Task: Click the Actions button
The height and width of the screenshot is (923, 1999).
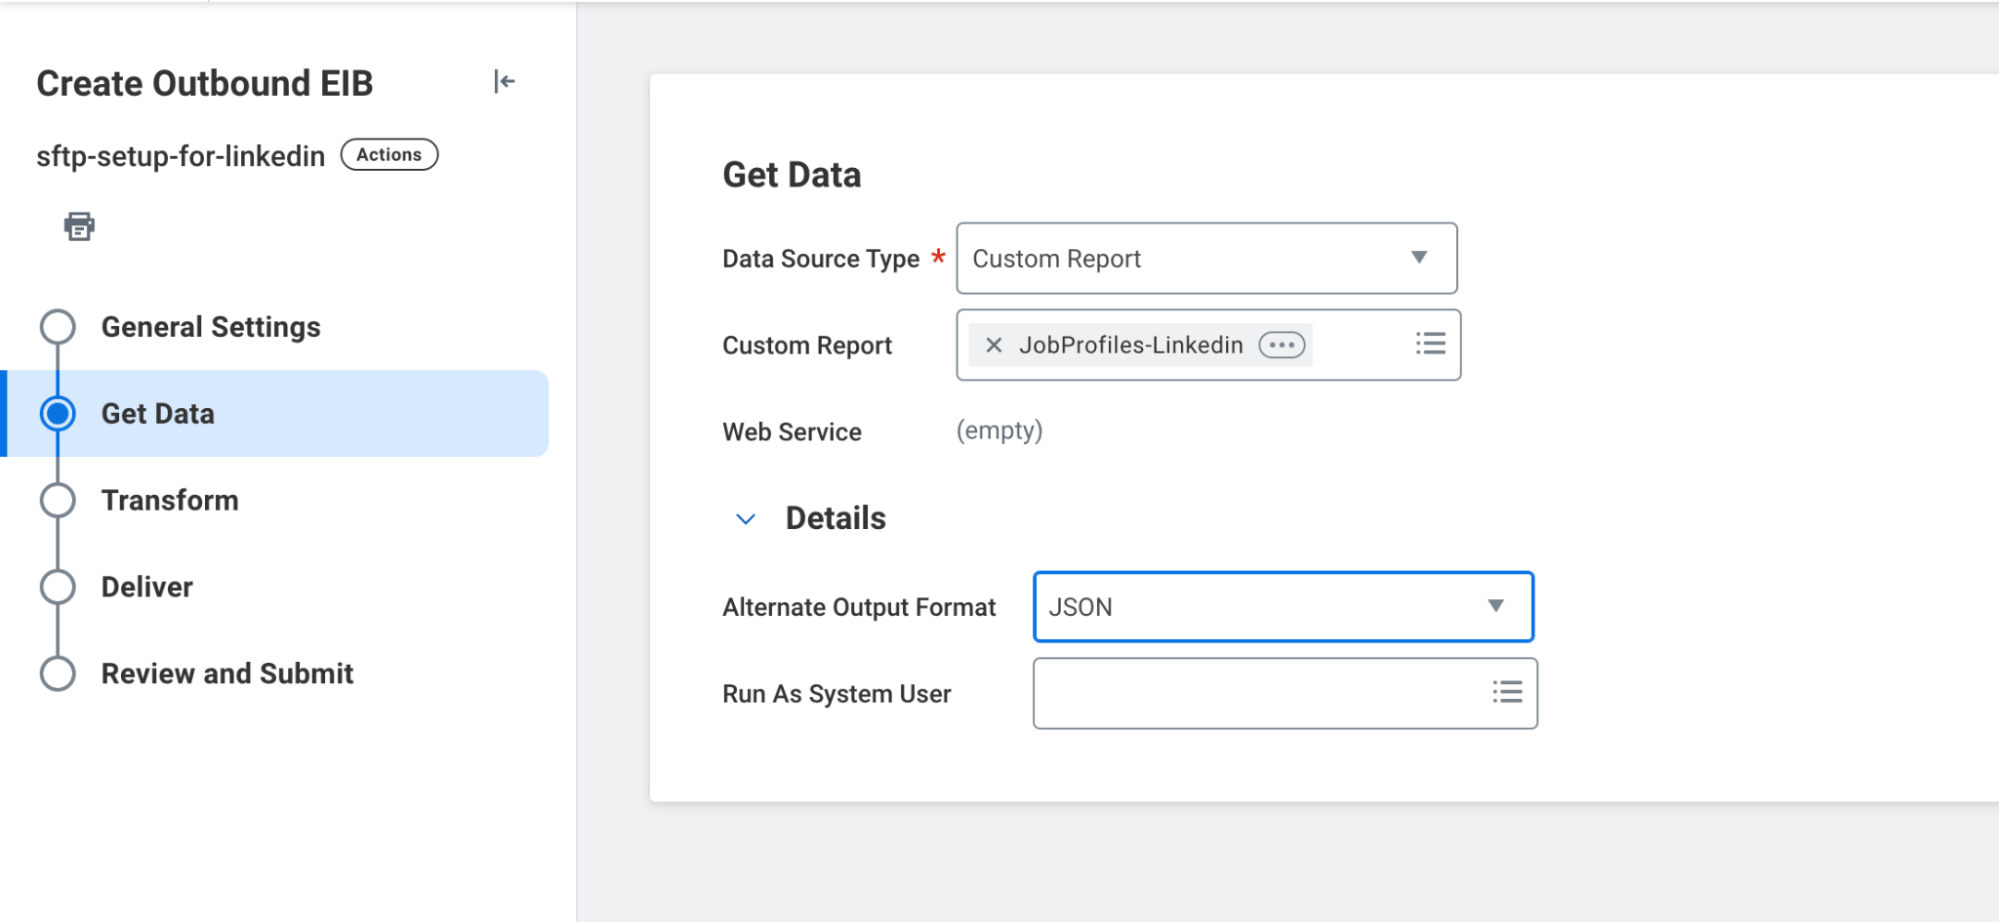Action: tap(389, 155)
